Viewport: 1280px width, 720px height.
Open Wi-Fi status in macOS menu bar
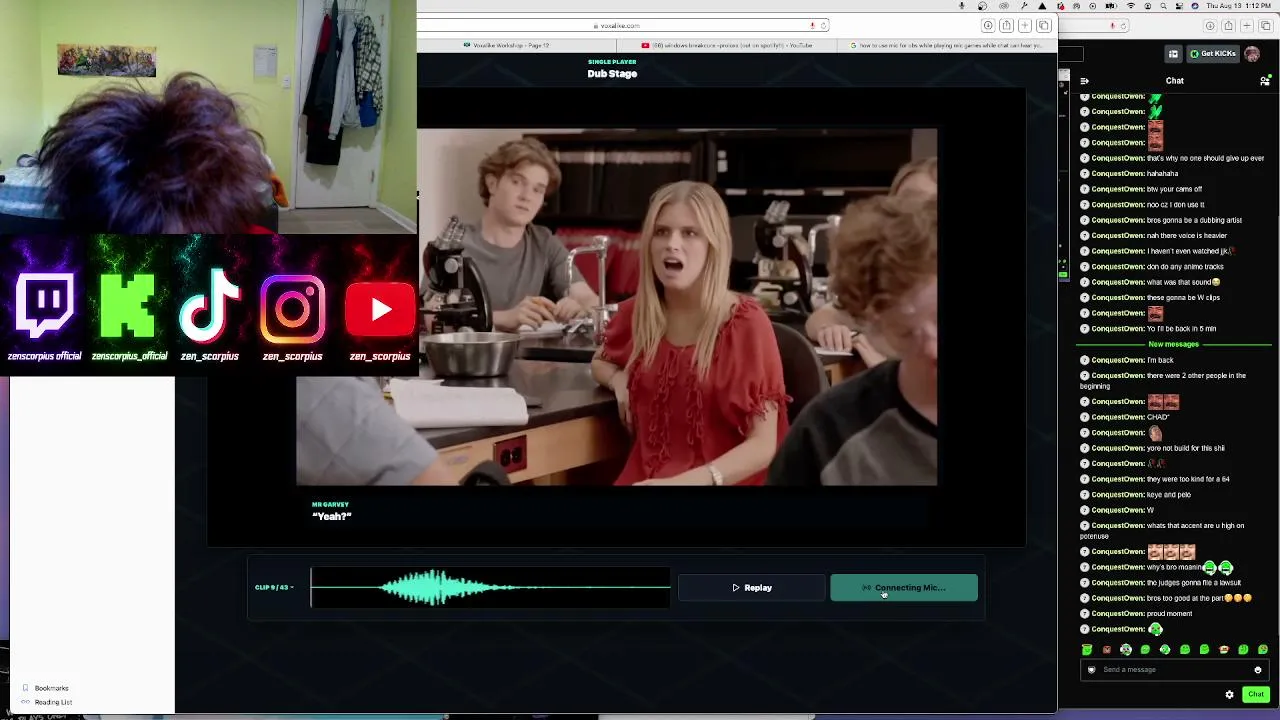click(x=1131, y=6)
